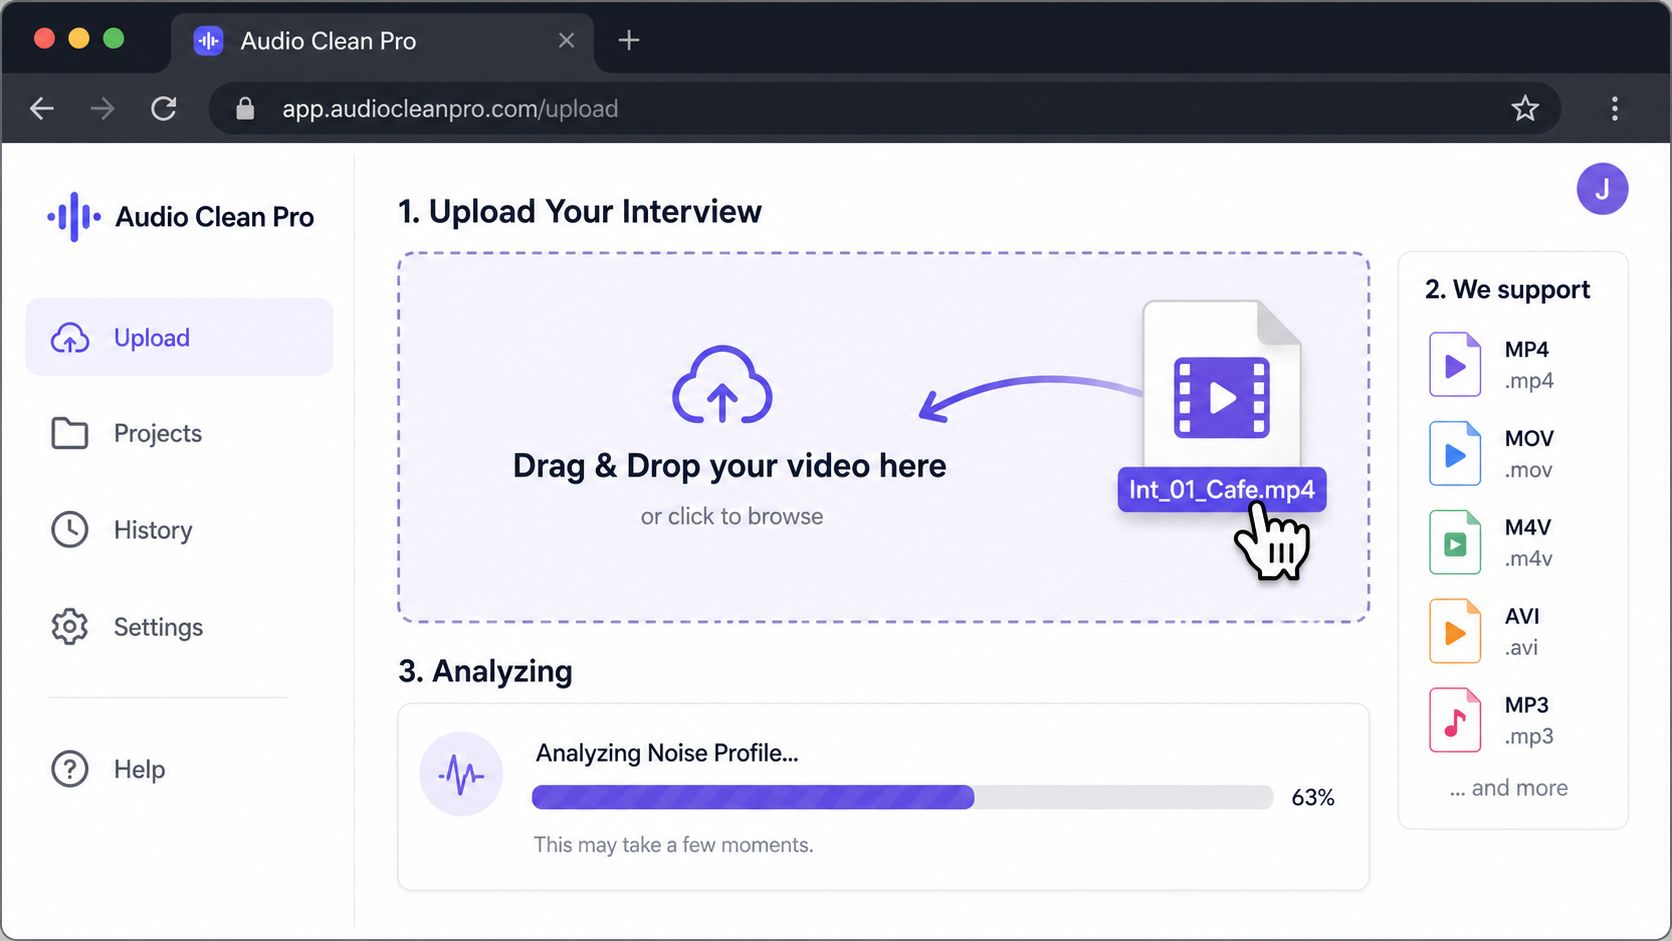This screenshot has height=941, width=1672.
Task: Click the 'Audio Clean Pro' sidebar brand text
Action: pos(215,217)
